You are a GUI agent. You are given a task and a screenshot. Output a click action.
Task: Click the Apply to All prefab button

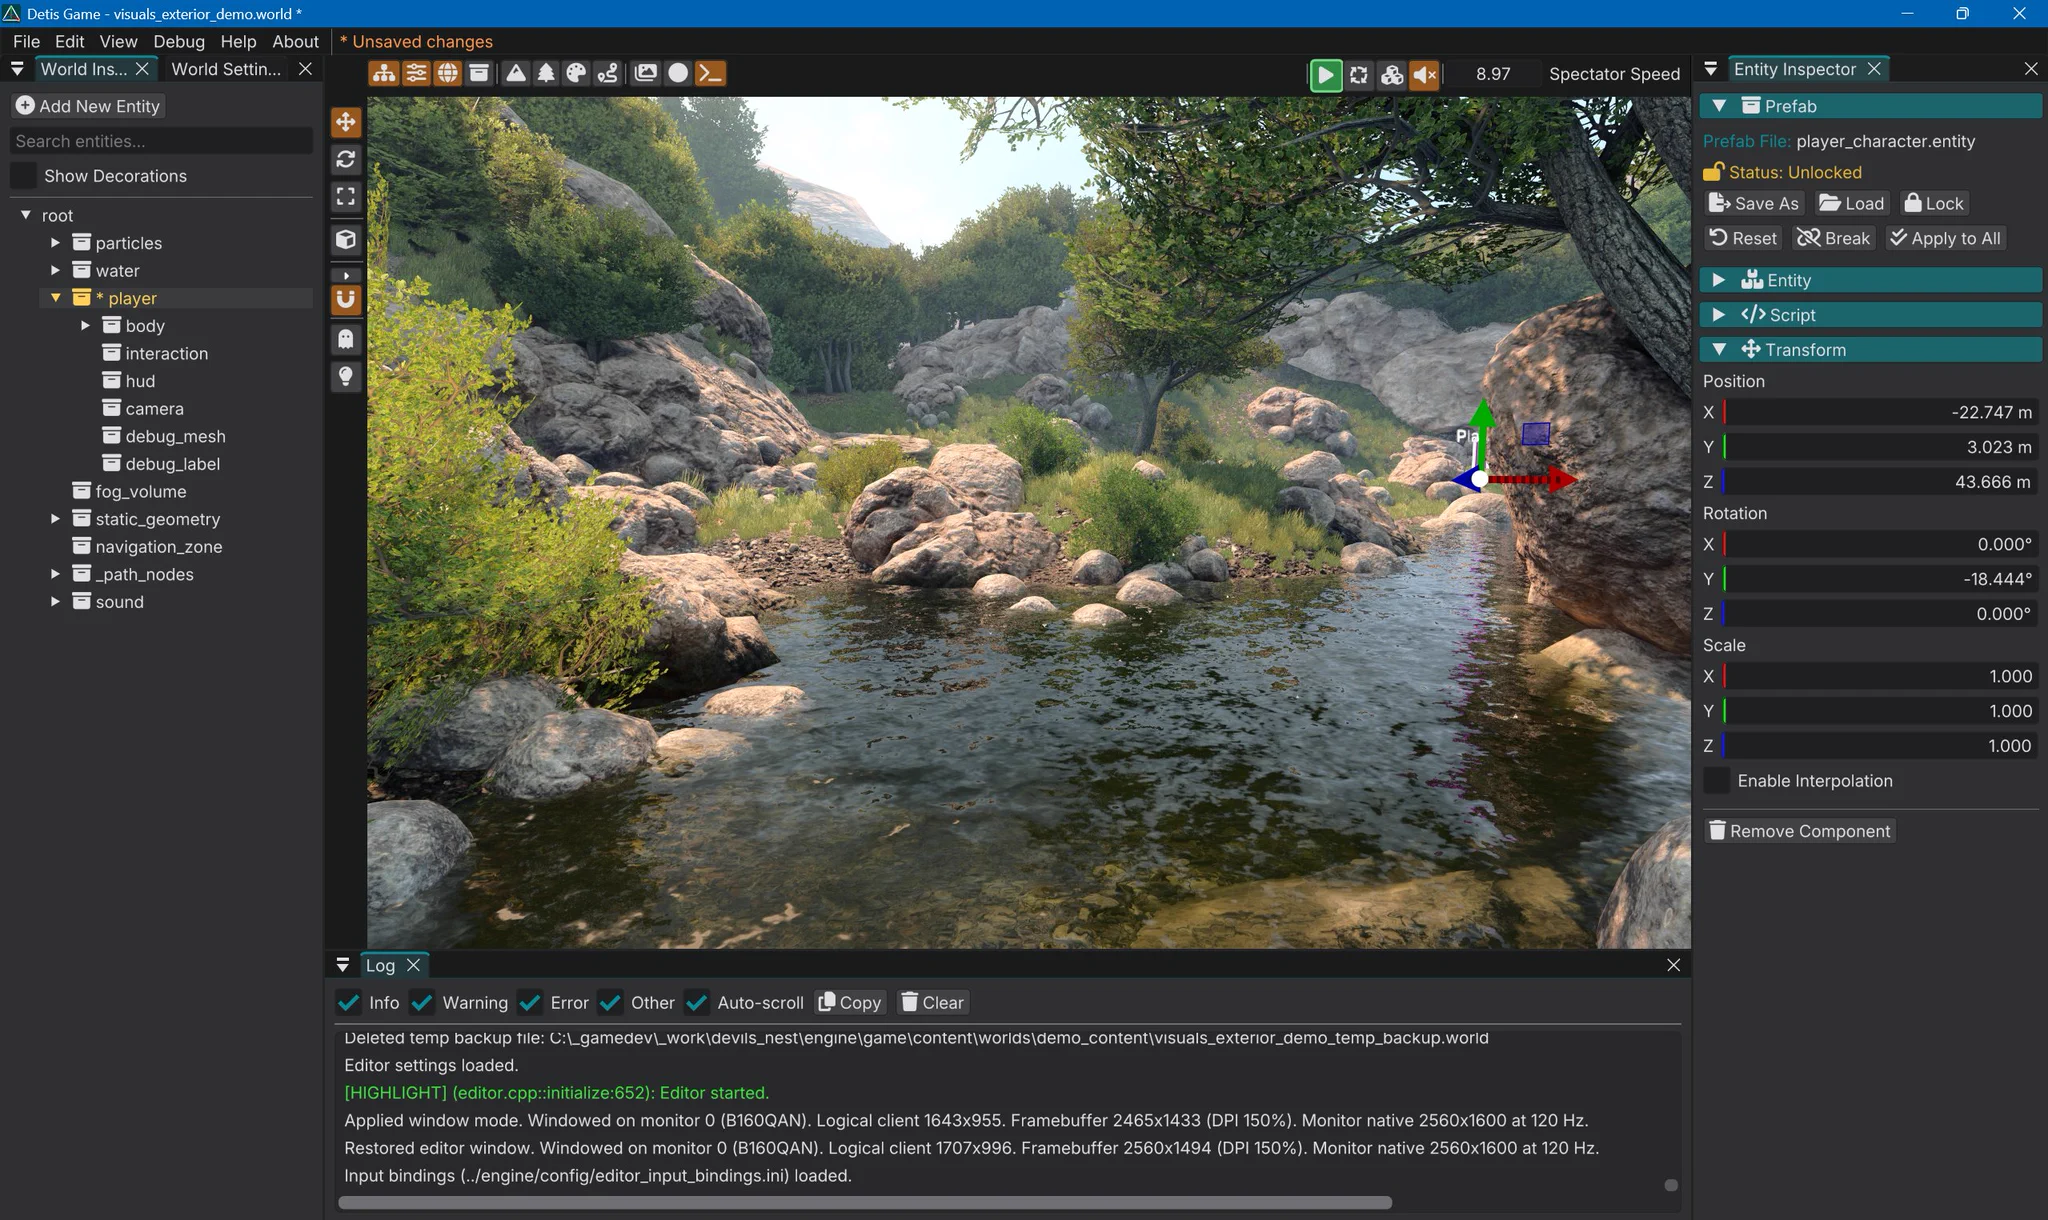coord(1945,238)
